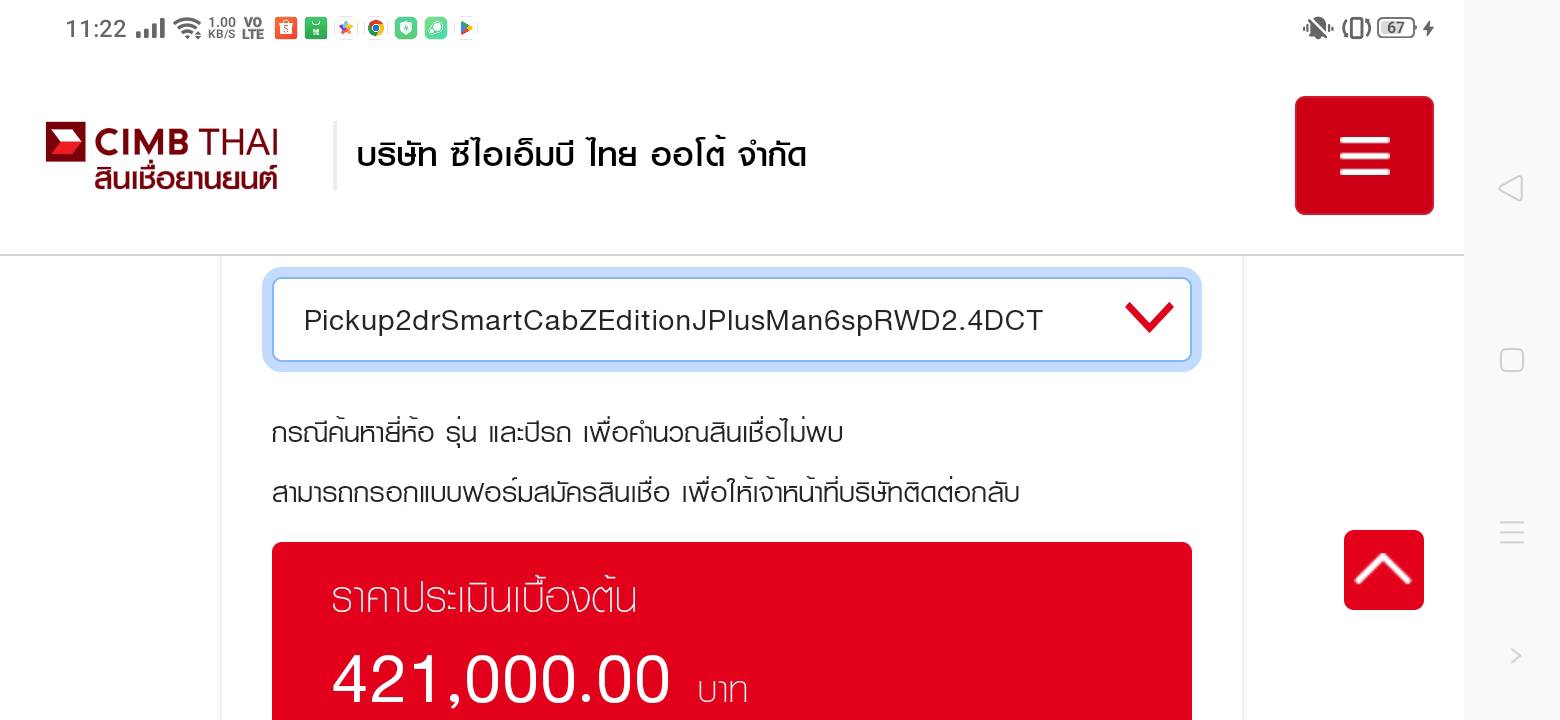Open the Pickup2drSmartCab model selector field
This screenshot has width=1560, height=720.
[x=731, y=320]
